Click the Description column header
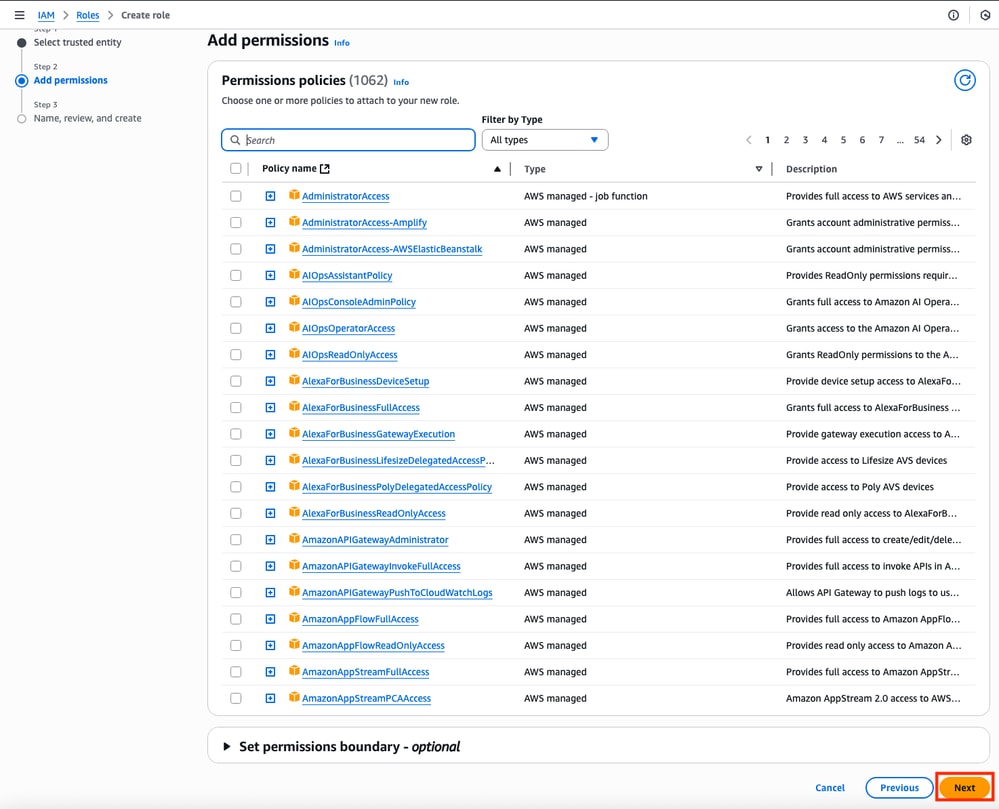Screen dimensions: 999x809 pyautogui.click(x=811, y=169)
